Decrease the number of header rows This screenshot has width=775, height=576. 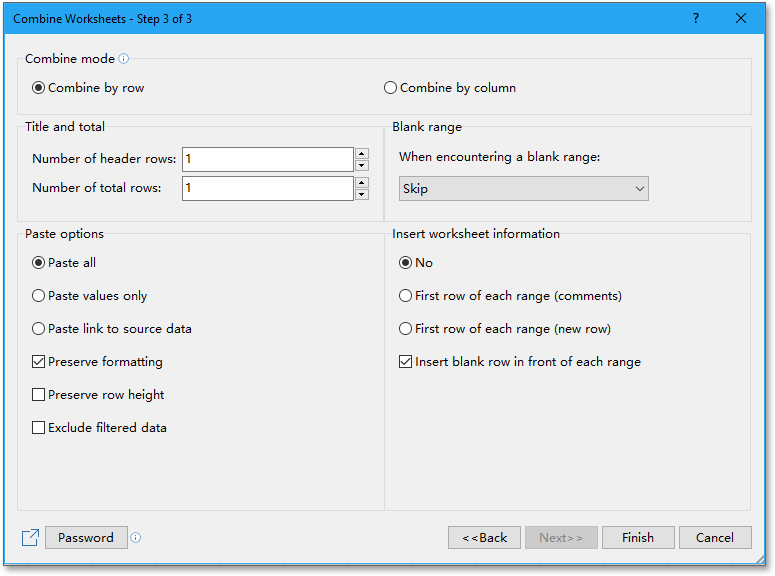pyautogui.click(x=362, y=166)
